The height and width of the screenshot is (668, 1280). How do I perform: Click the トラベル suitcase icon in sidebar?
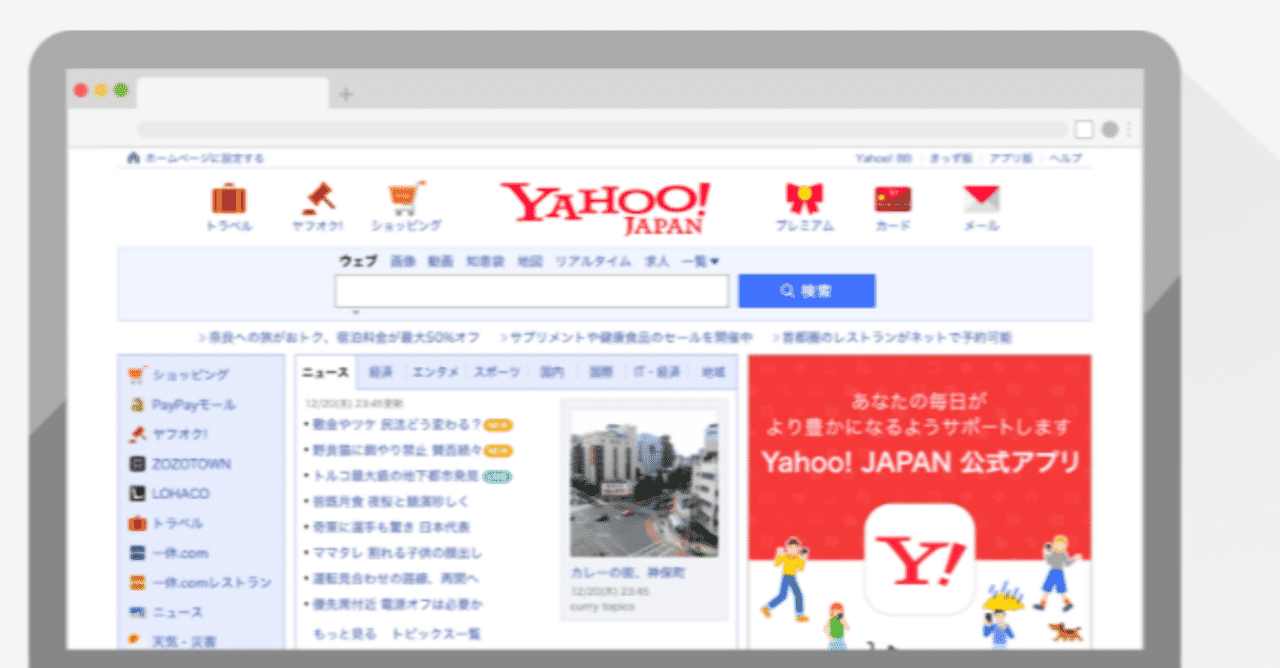pos(138,523)
